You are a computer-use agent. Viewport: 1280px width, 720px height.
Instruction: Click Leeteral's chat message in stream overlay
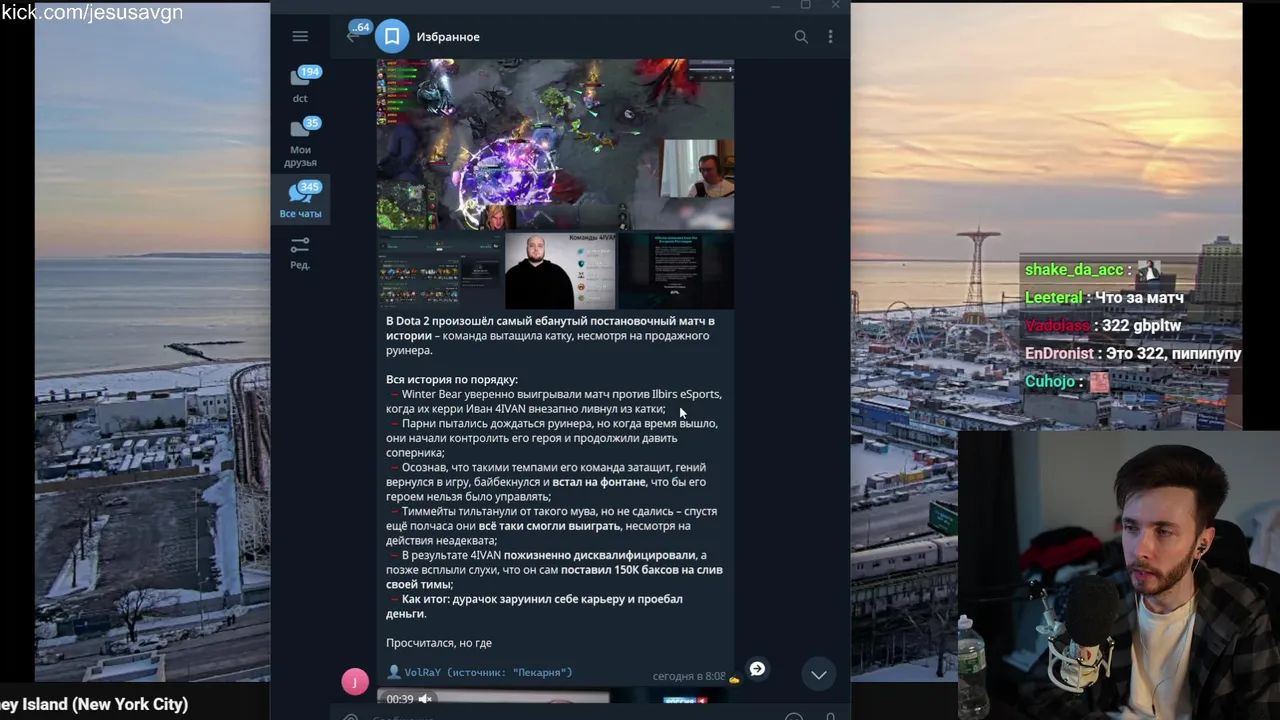[1104, 298]
